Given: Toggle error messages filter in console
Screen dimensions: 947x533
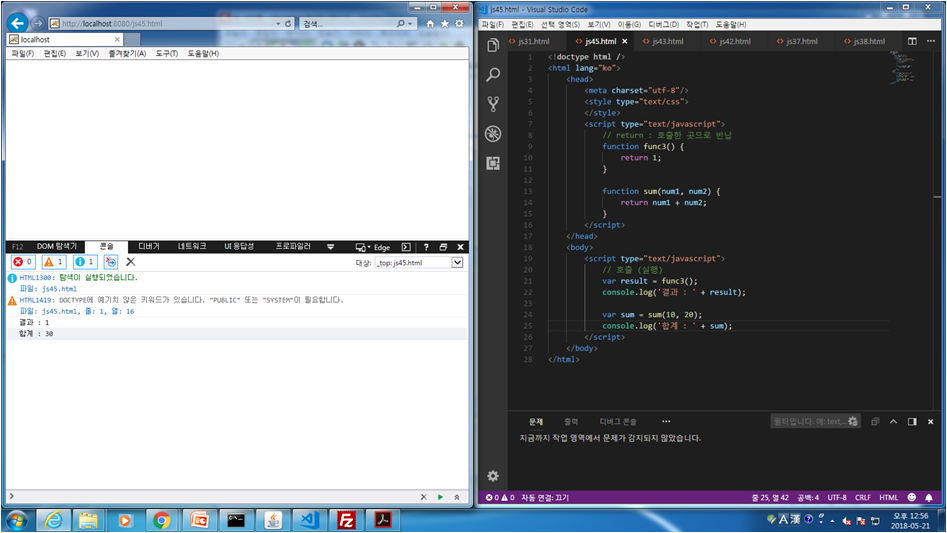Looking at the screenshot, I should point(24,261).
